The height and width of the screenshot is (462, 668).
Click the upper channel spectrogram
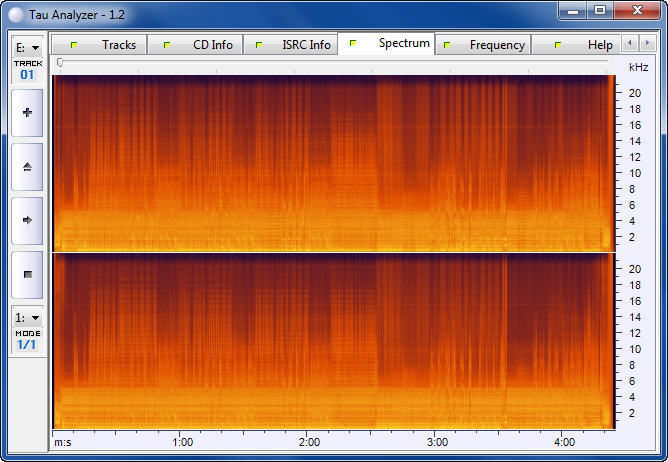click(x=330, y=162)
